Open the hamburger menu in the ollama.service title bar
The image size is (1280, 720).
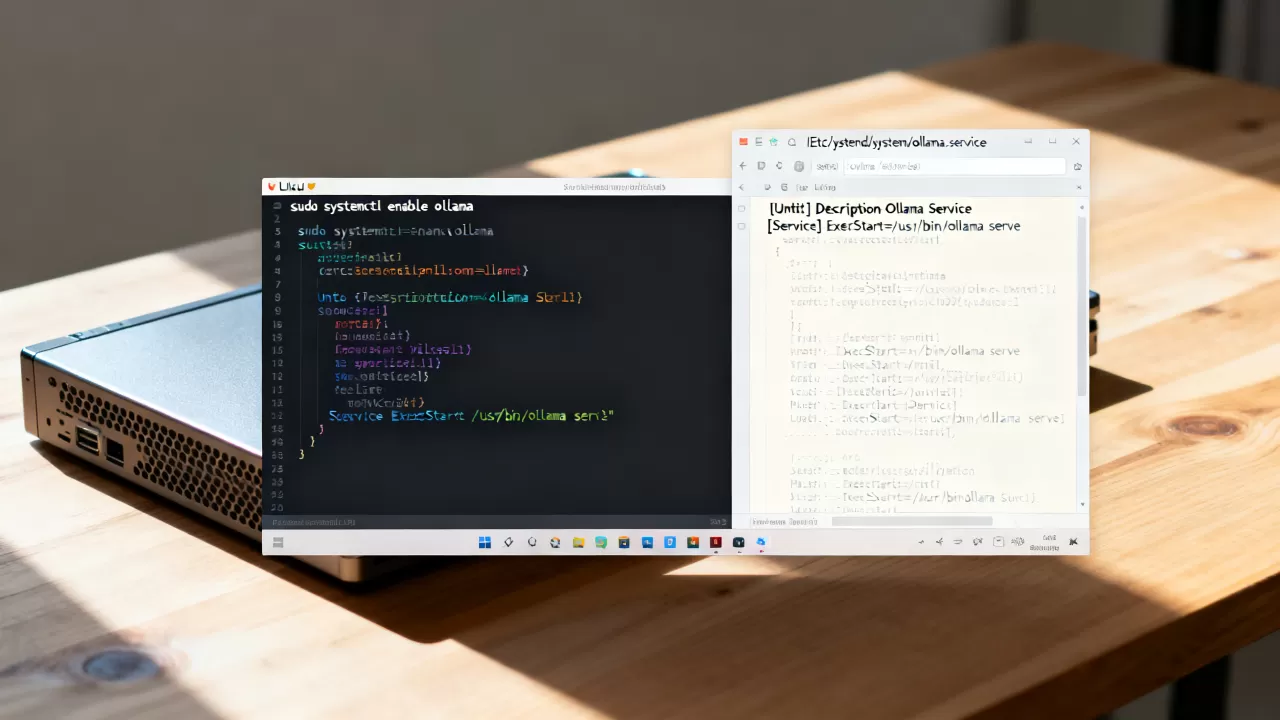(758, 142)
